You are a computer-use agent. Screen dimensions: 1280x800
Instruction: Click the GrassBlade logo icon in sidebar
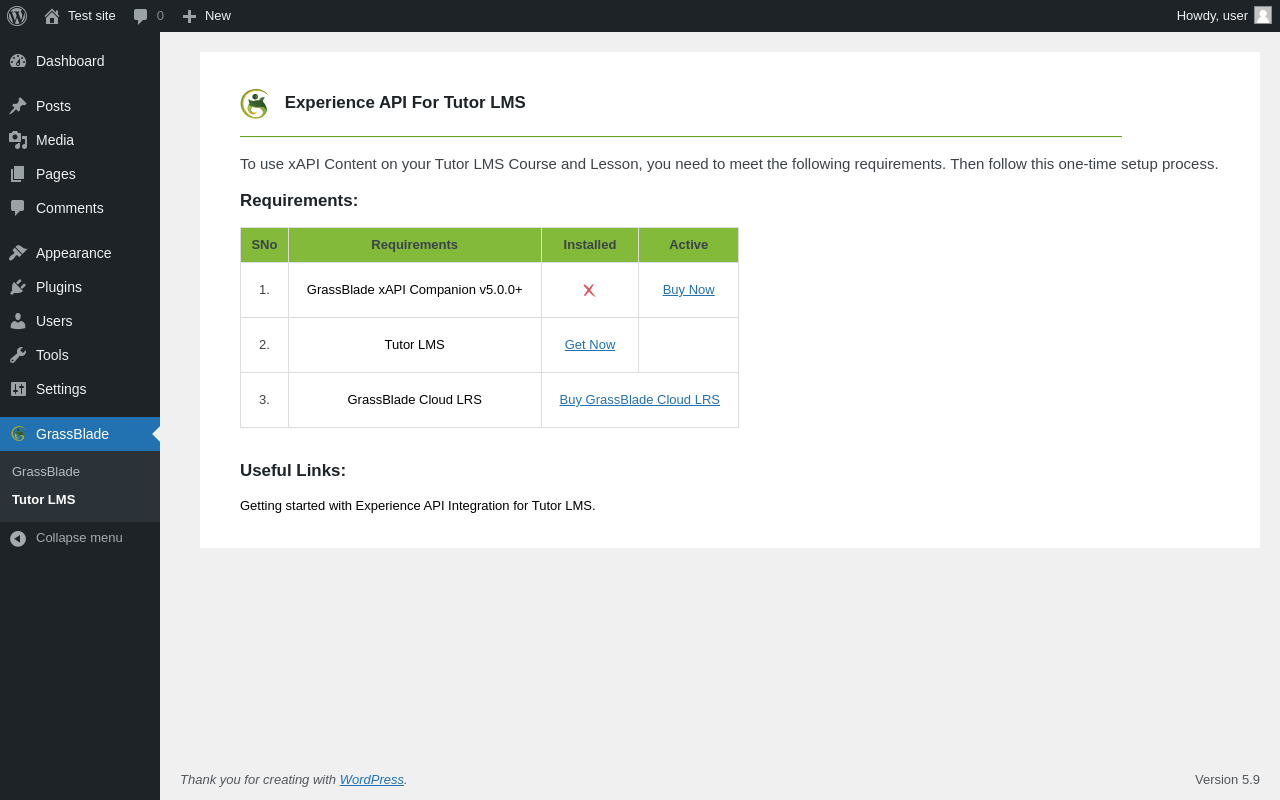[x=18, y=434]
